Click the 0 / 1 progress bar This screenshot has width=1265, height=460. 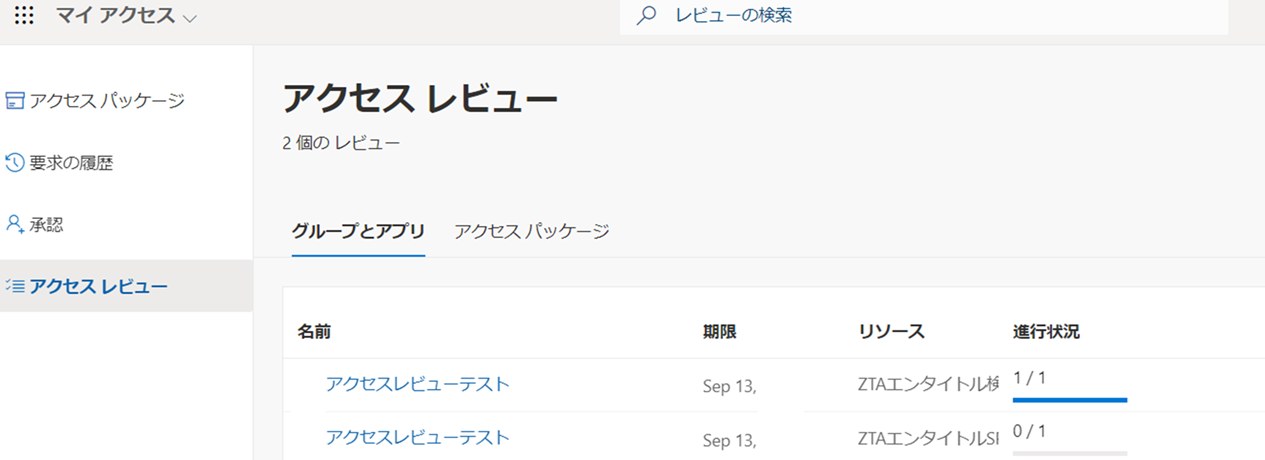coord(1070,452)
